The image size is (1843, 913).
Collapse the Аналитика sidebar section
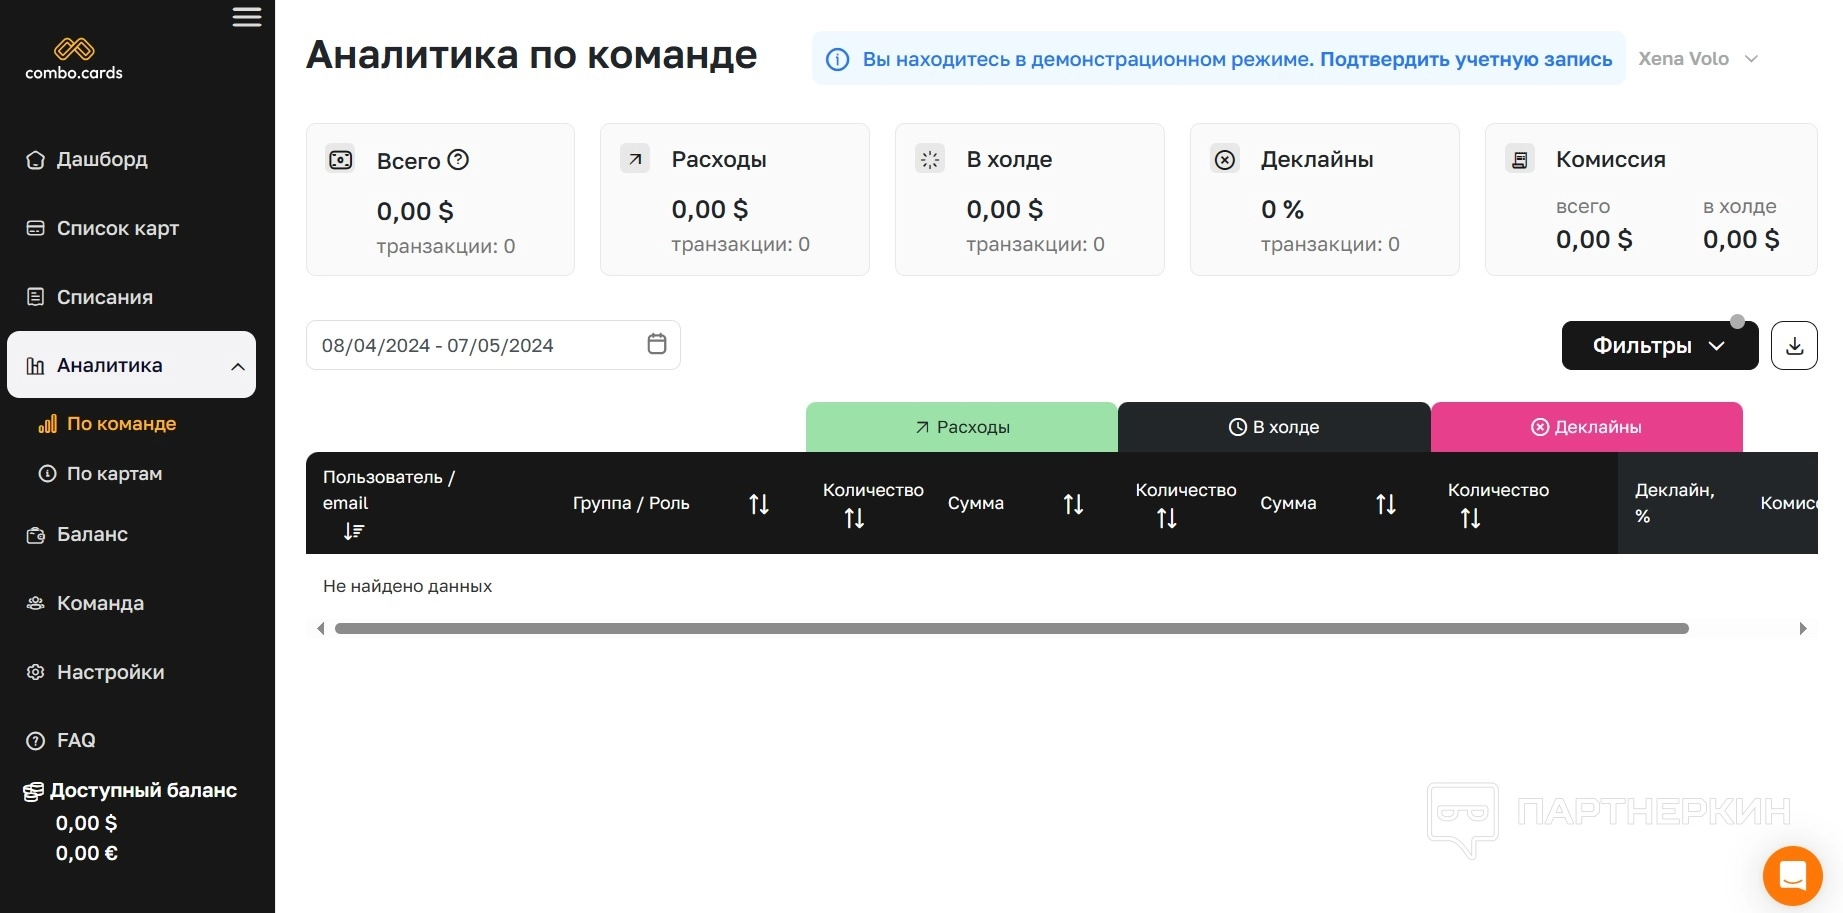[x=237, y=366]
